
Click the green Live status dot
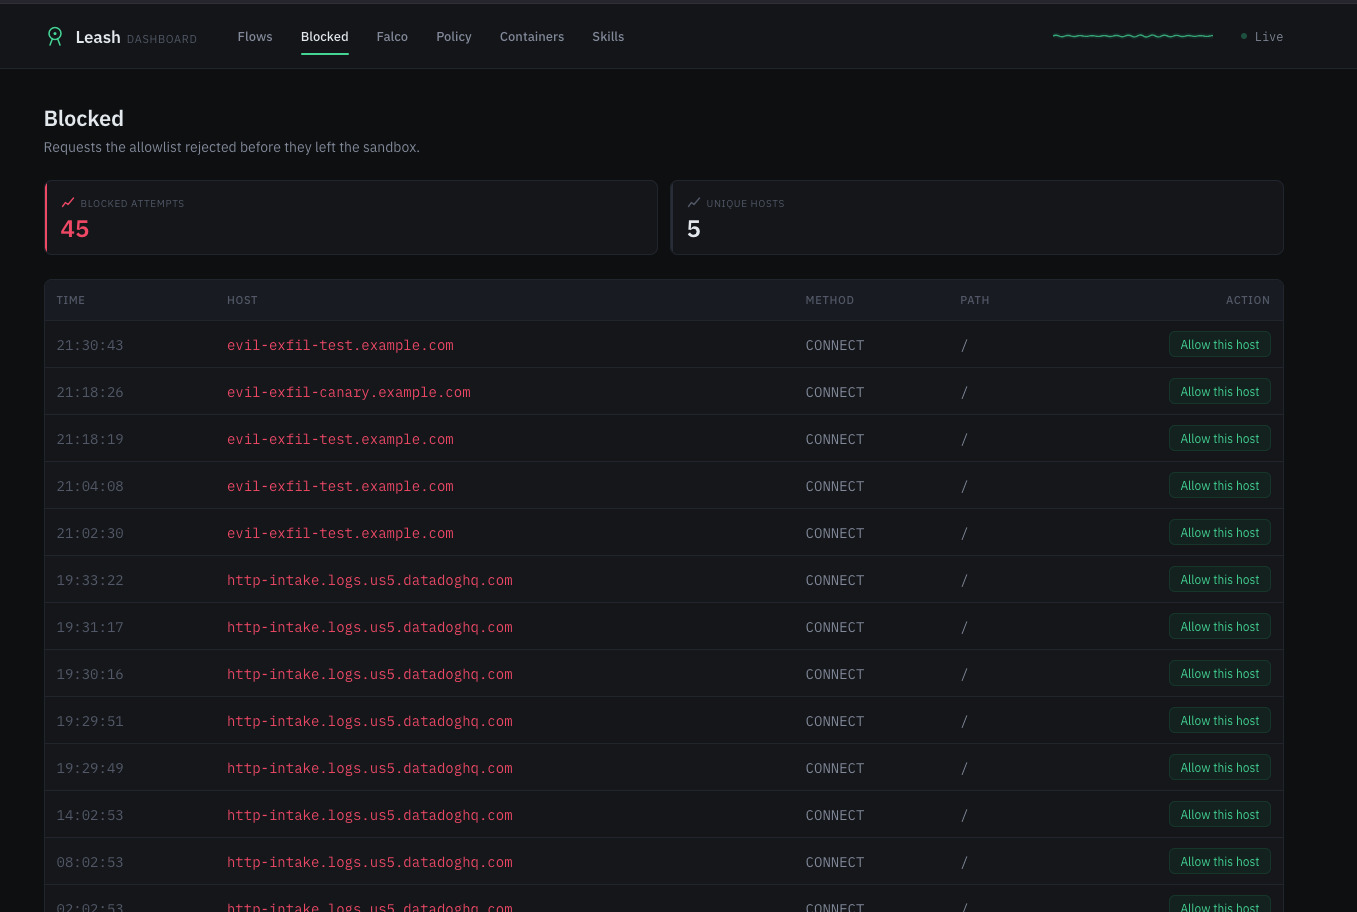click(x=1244, y=36)
